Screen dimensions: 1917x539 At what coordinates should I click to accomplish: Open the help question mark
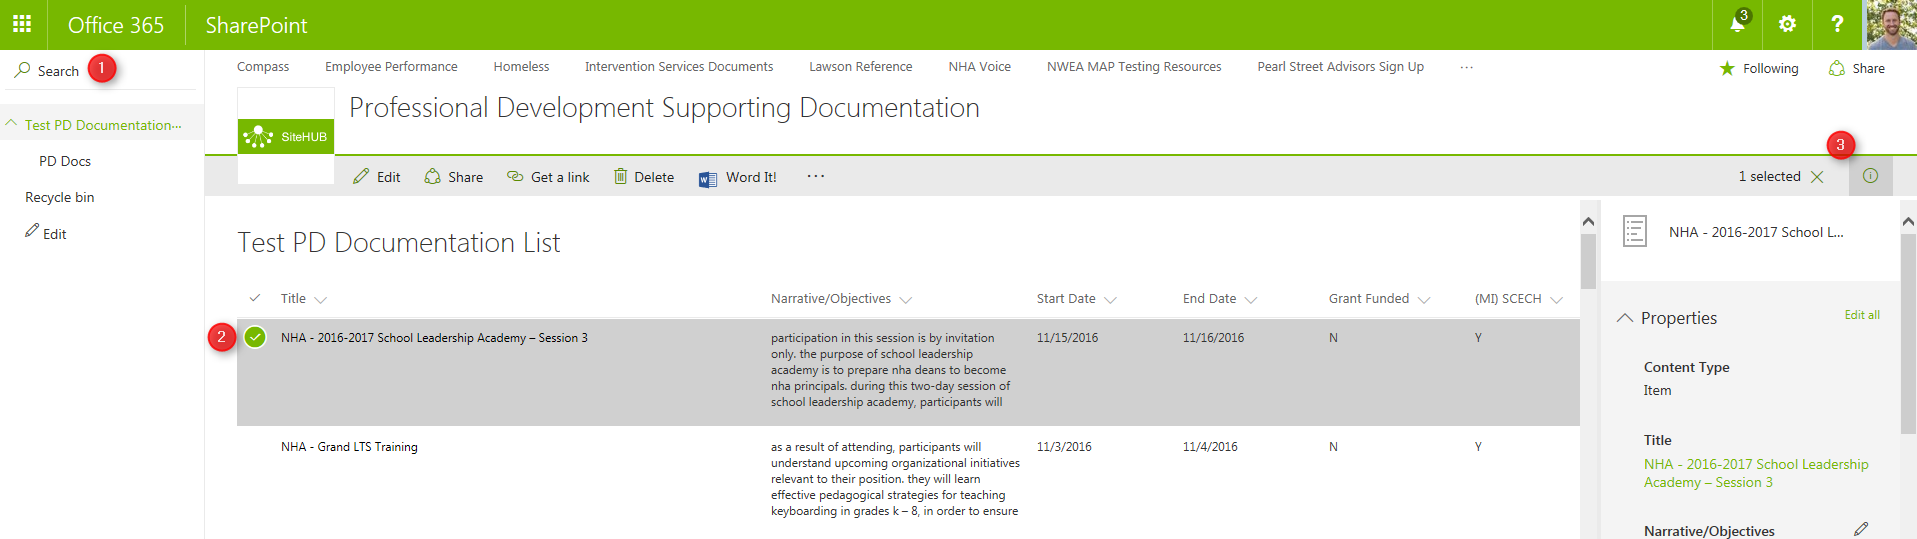[1837, 24]
